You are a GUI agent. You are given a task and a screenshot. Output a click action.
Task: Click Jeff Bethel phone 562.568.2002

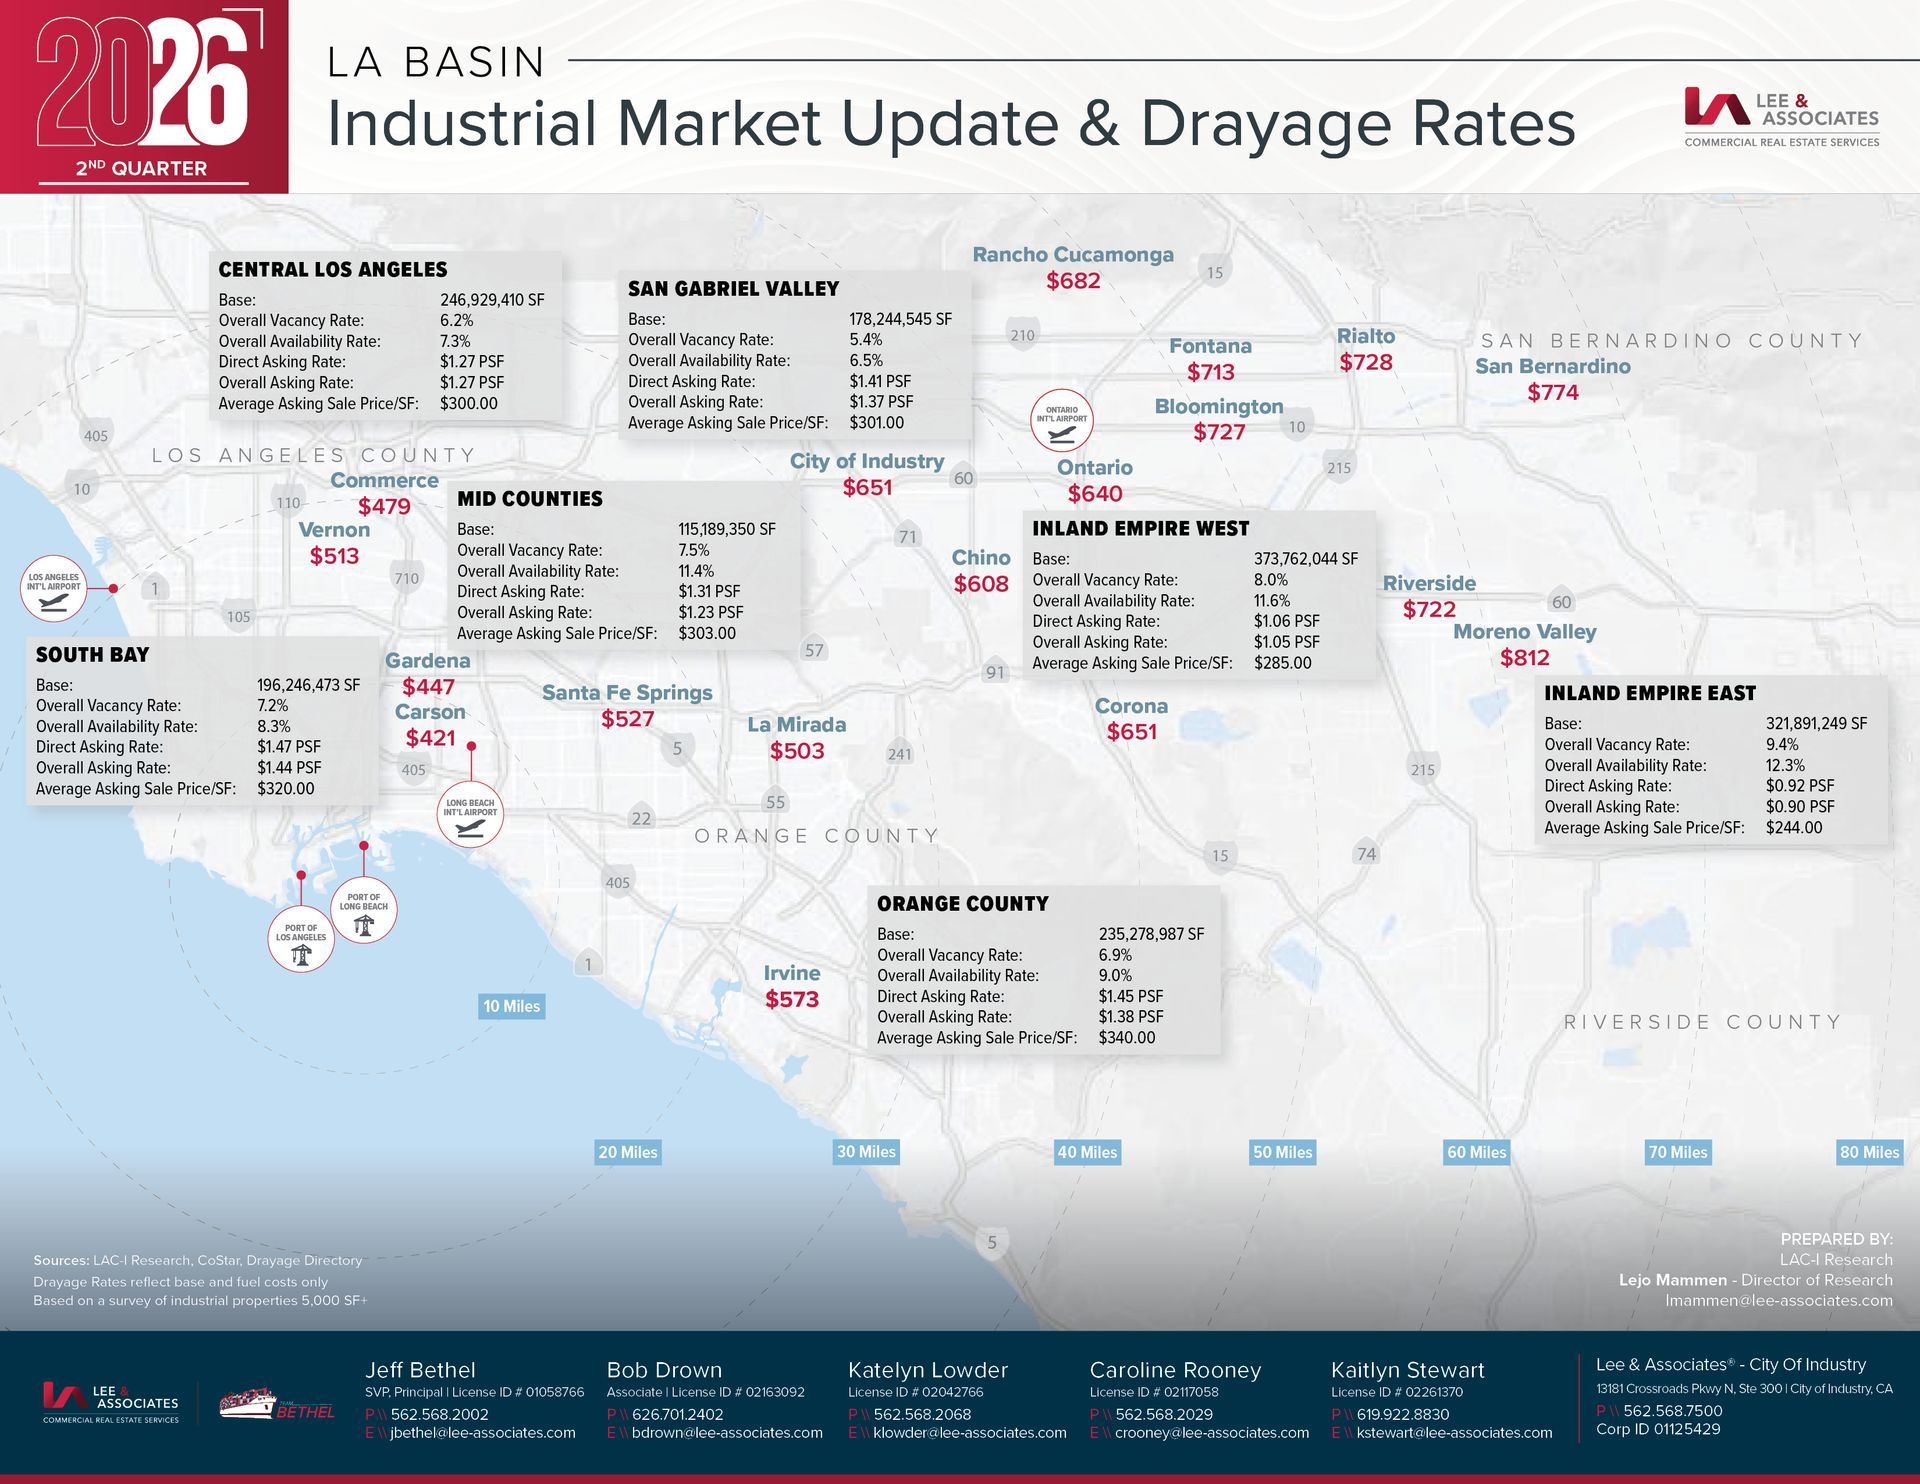pos(440,1414)
